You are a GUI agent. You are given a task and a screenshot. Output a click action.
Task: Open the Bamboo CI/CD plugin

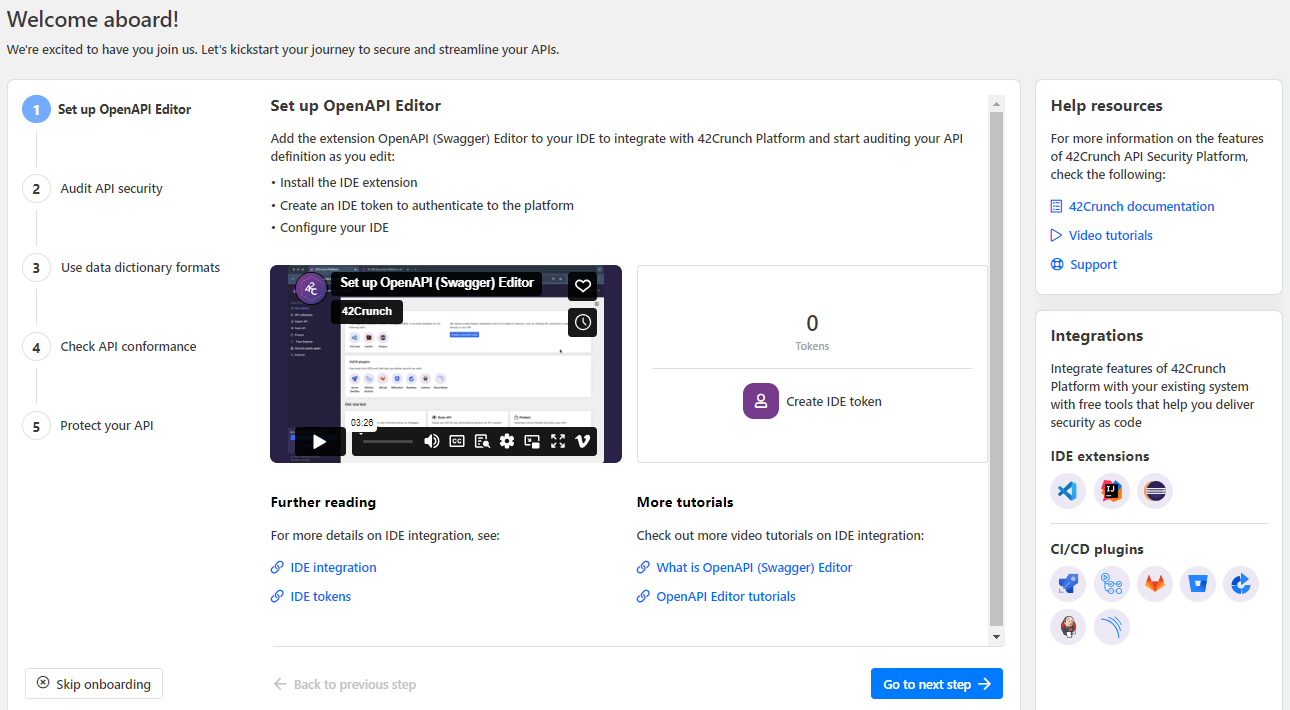click(x=1241, y=584)
